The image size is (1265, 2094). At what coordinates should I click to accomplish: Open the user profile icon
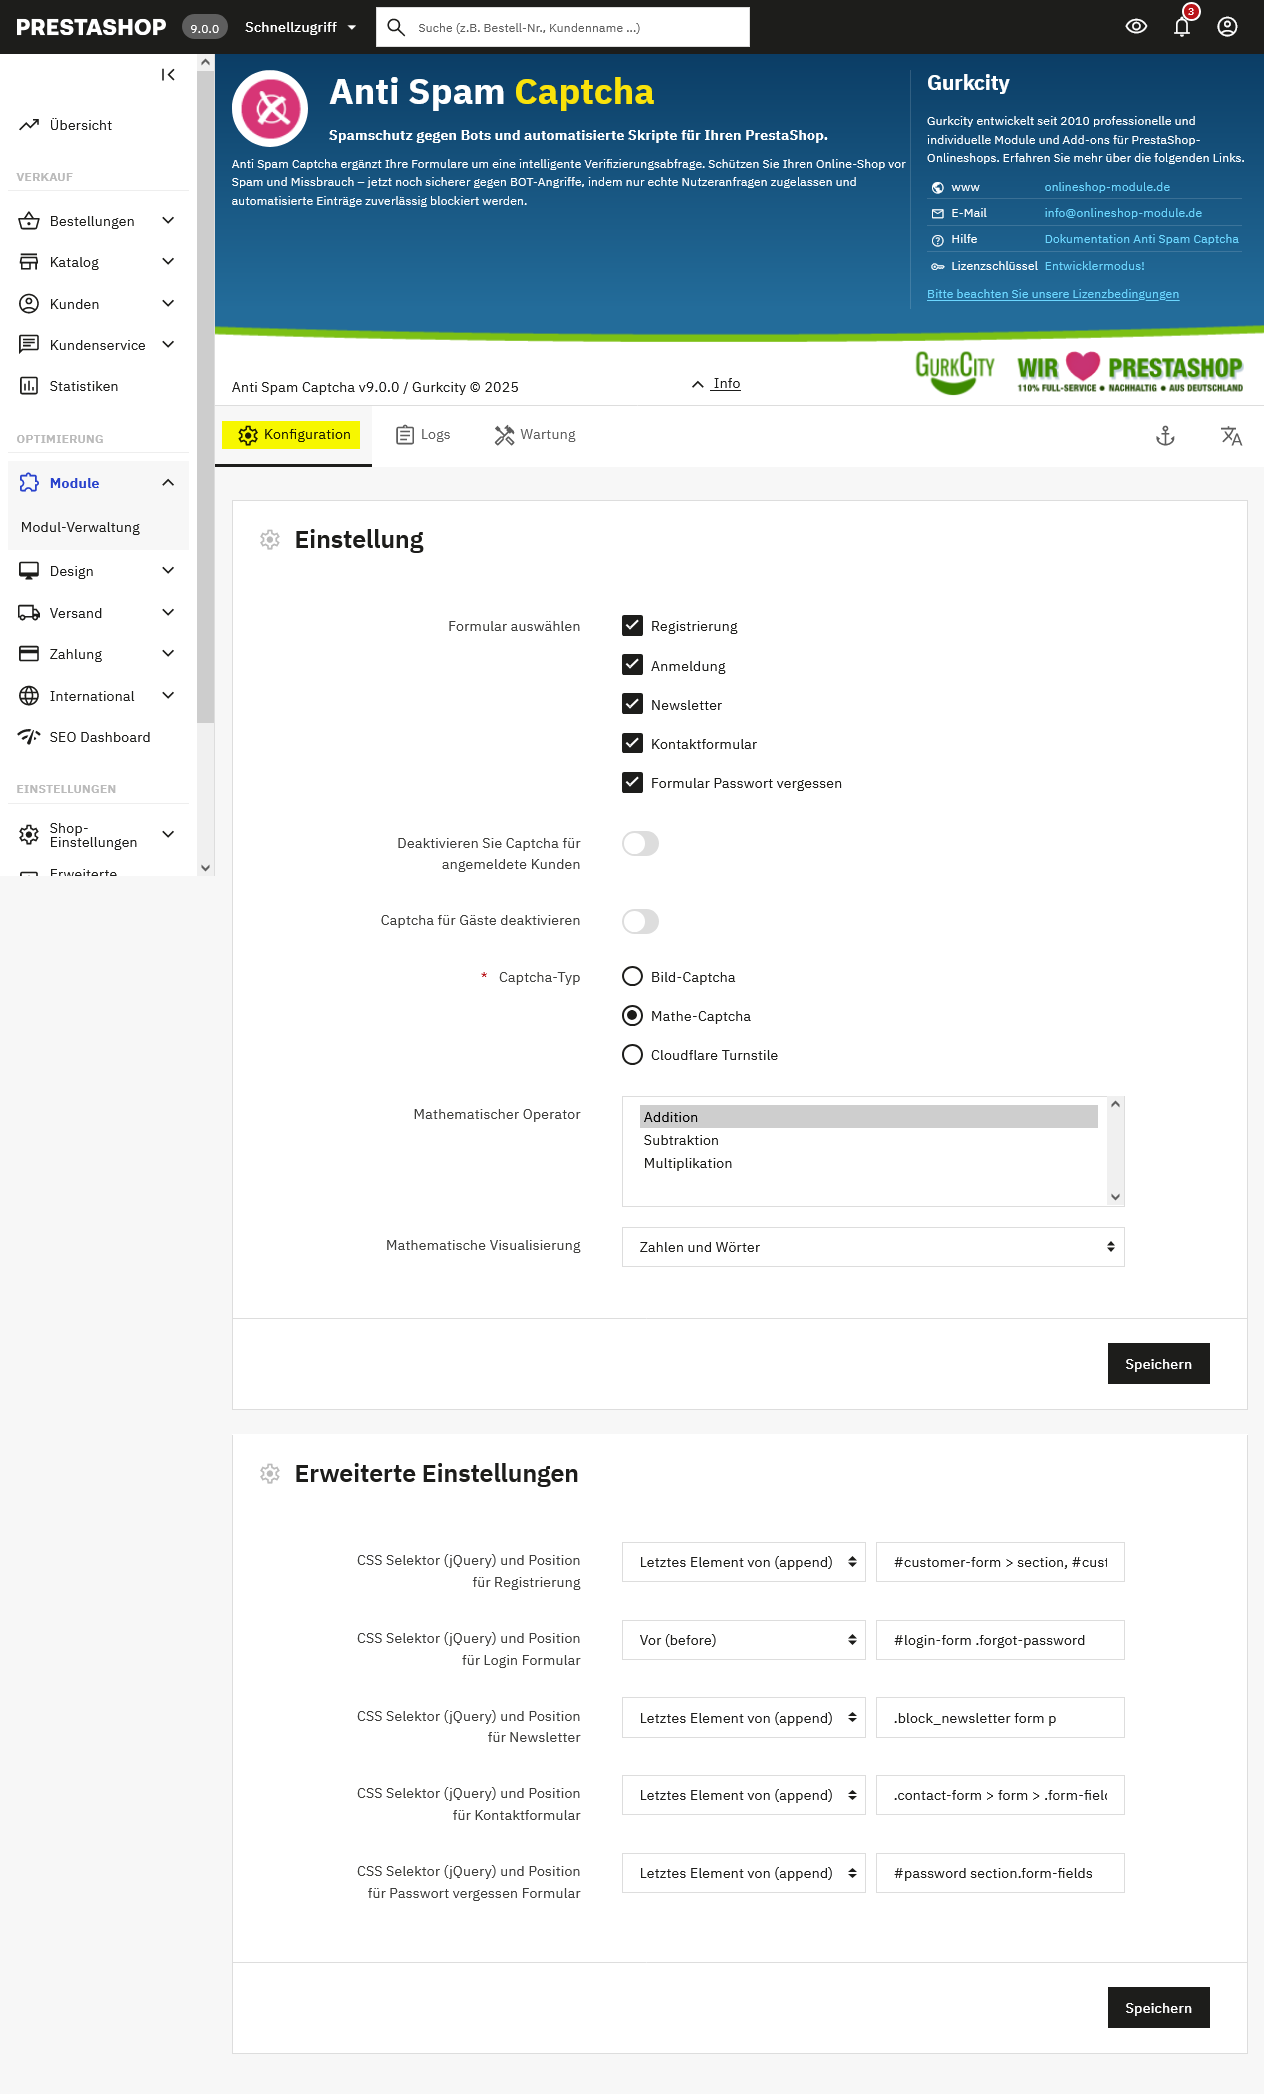pyautogui.click(x=1227, y=27)
